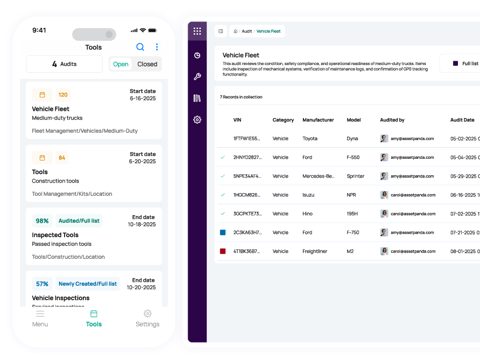Viewport: 480px width, 364px height.
Task: Click the Mercedes-Be.. manufacturer cell
Action: [319, 176]
